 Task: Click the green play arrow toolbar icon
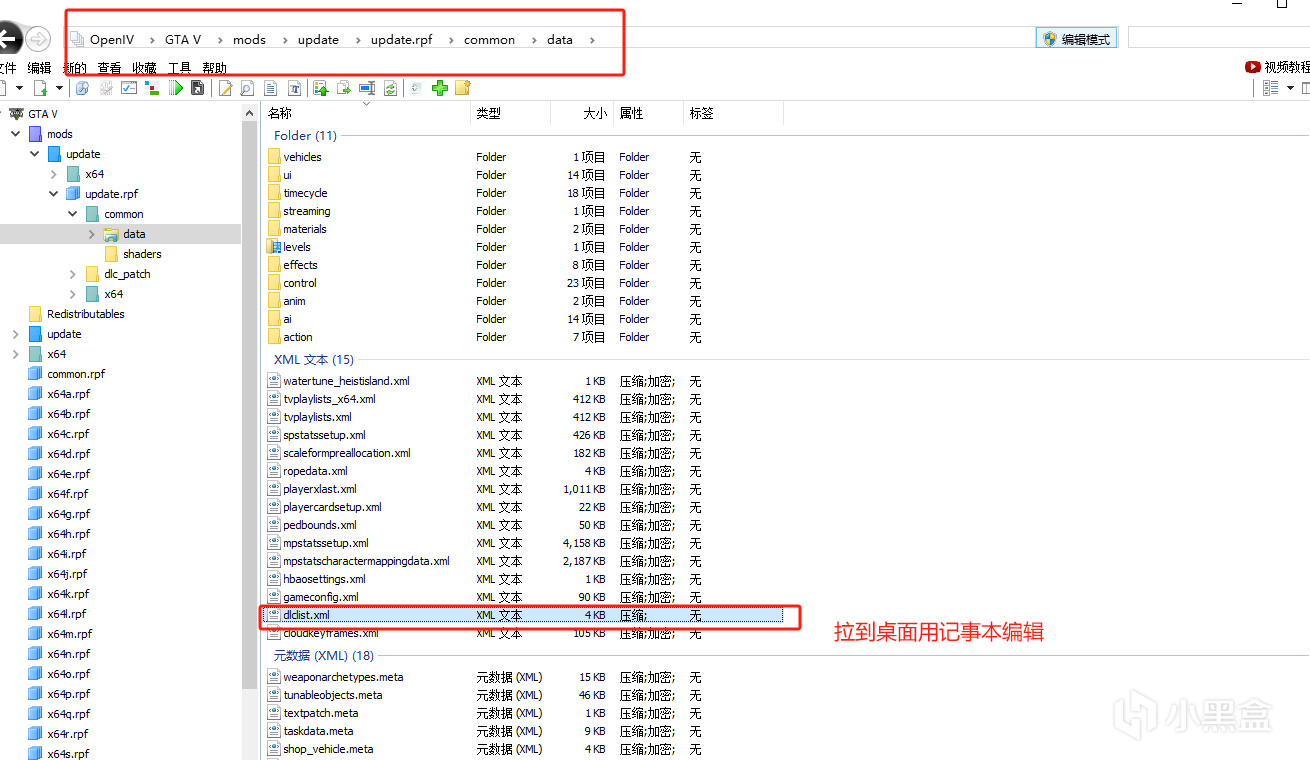(x=176, y=88)
